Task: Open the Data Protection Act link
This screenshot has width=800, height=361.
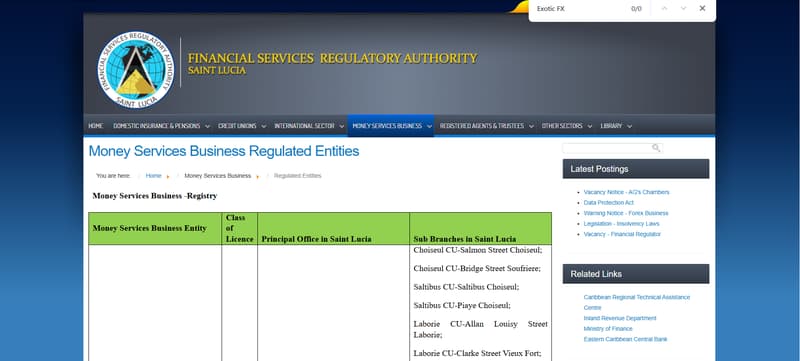Action: click(609, 203)
